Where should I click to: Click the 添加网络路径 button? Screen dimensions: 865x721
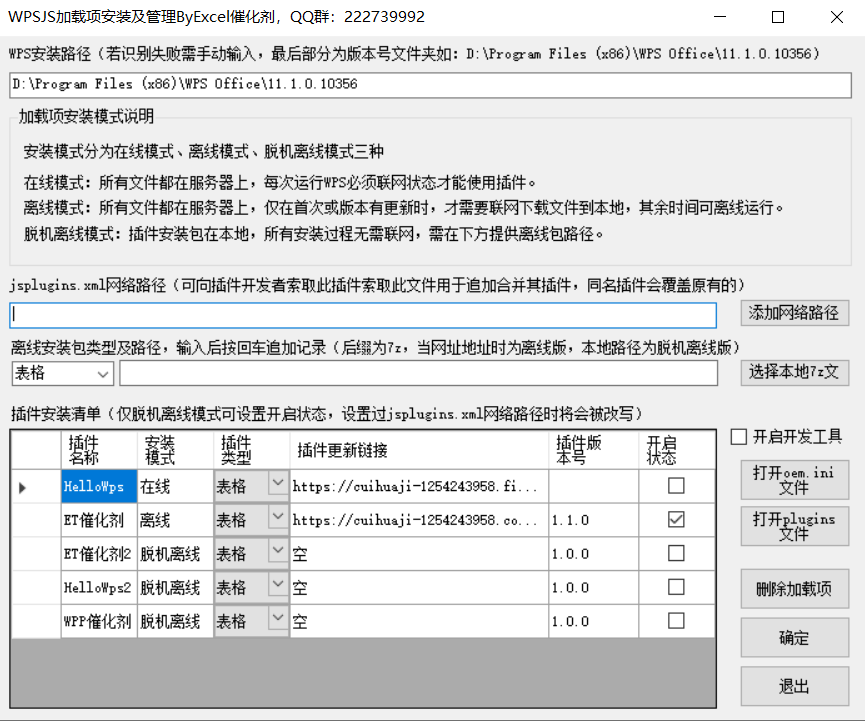(794, 313)
